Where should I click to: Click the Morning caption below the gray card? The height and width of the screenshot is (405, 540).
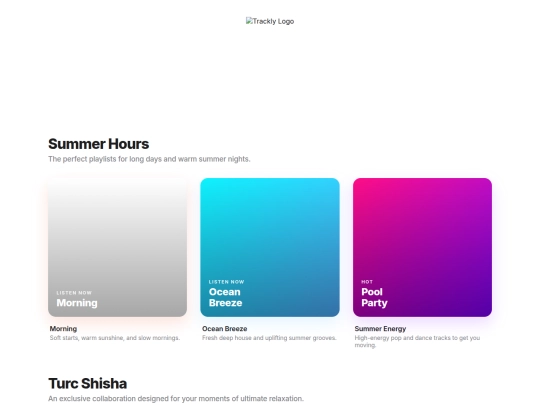(63, 329)
